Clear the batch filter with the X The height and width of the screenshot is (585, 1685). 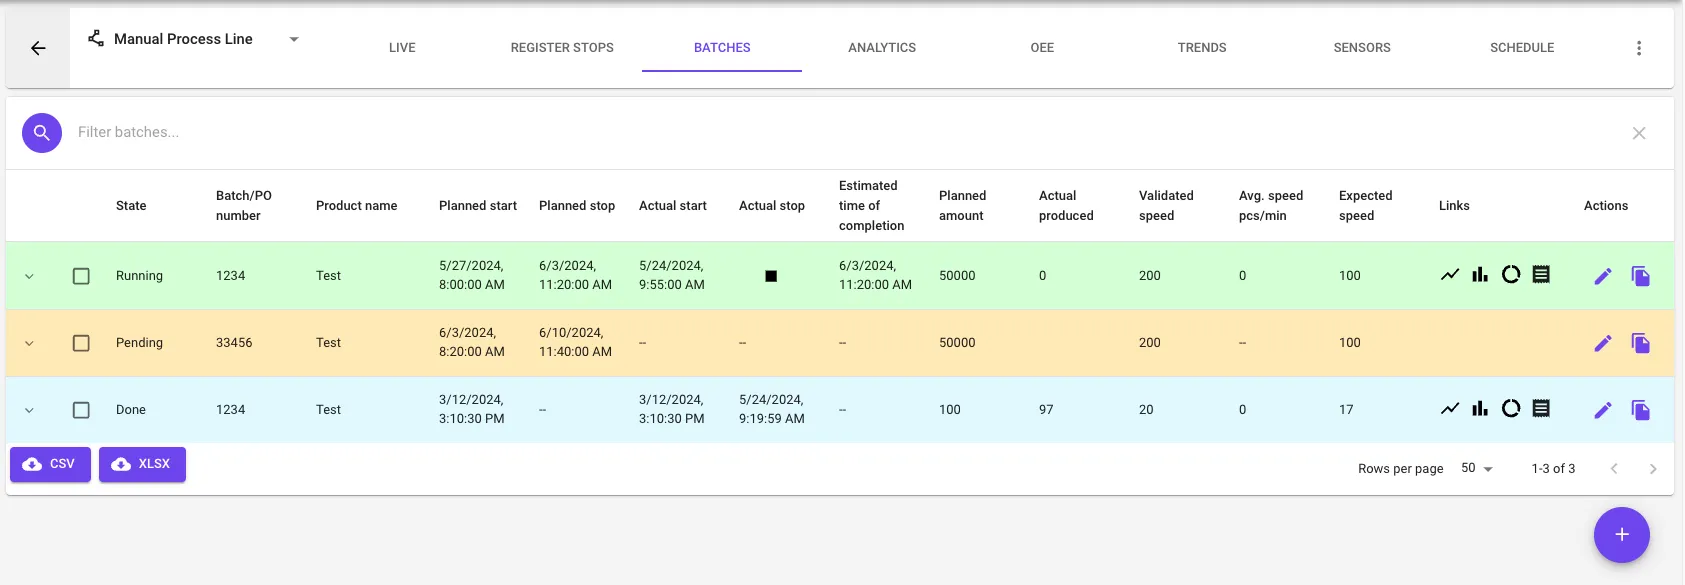1639,133
